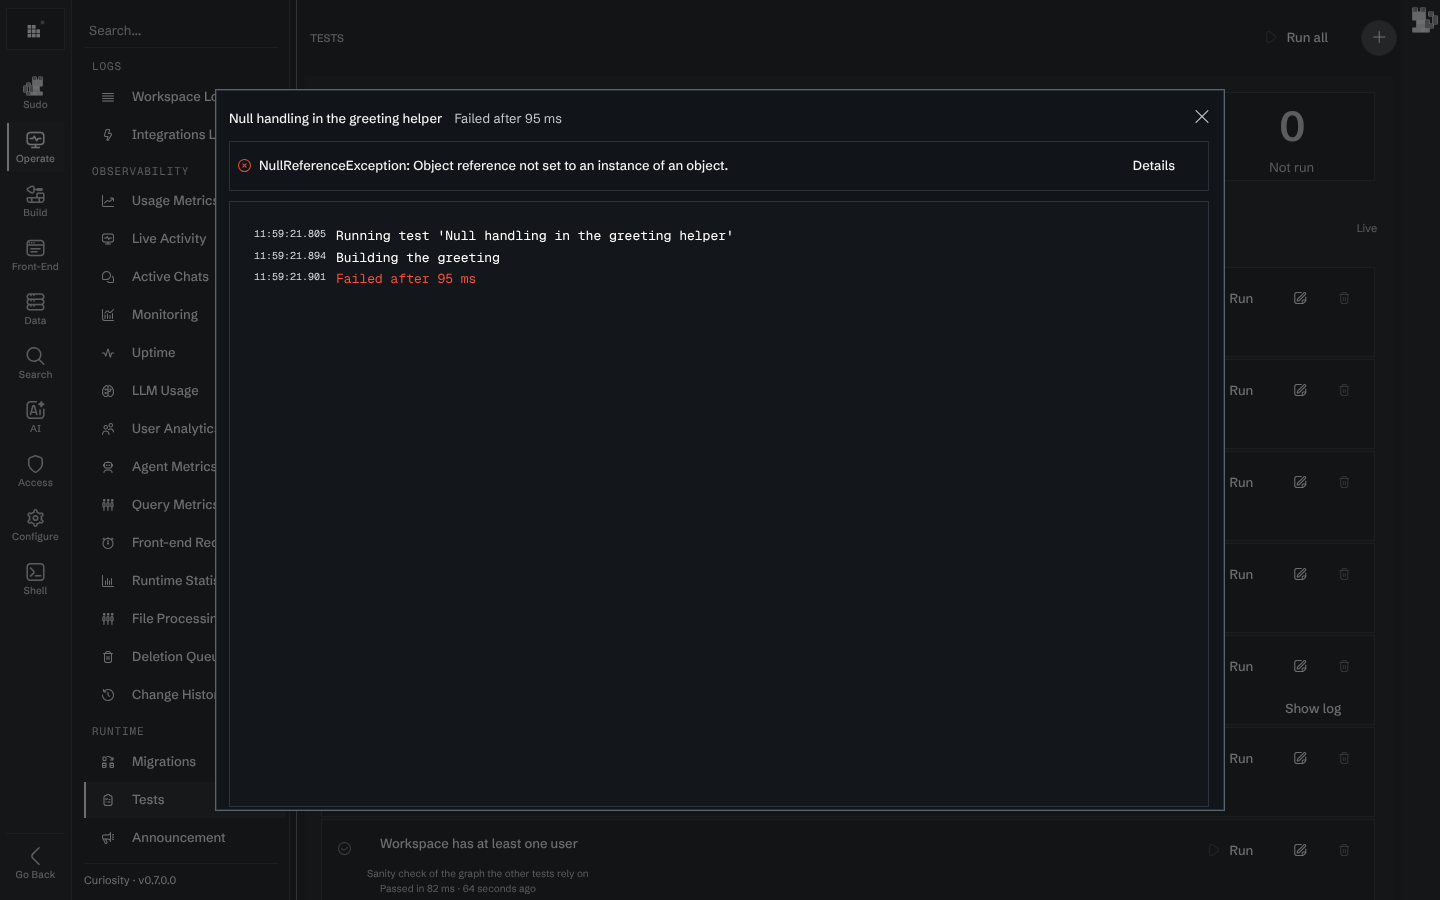Click the 'Workspace has at least one user' title
The width and height of the screenshot is (1440, 900).
[478, 844]
